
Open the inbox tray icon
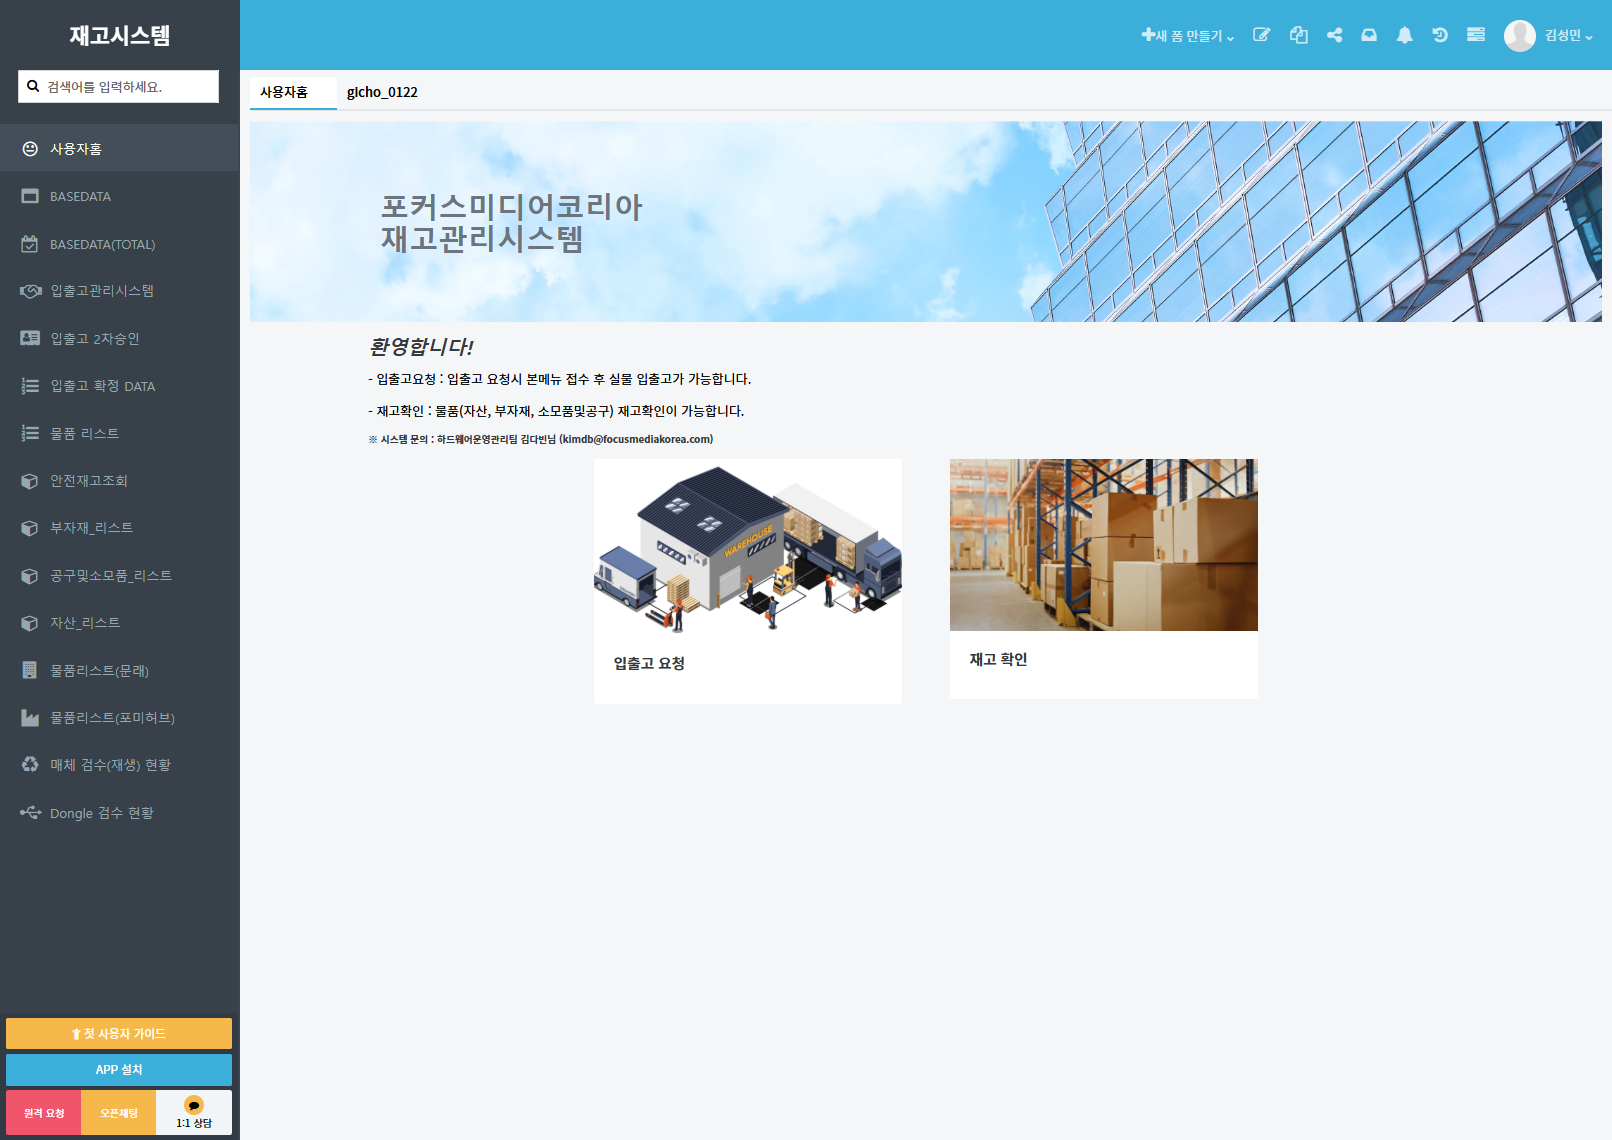pos(1369,35)
